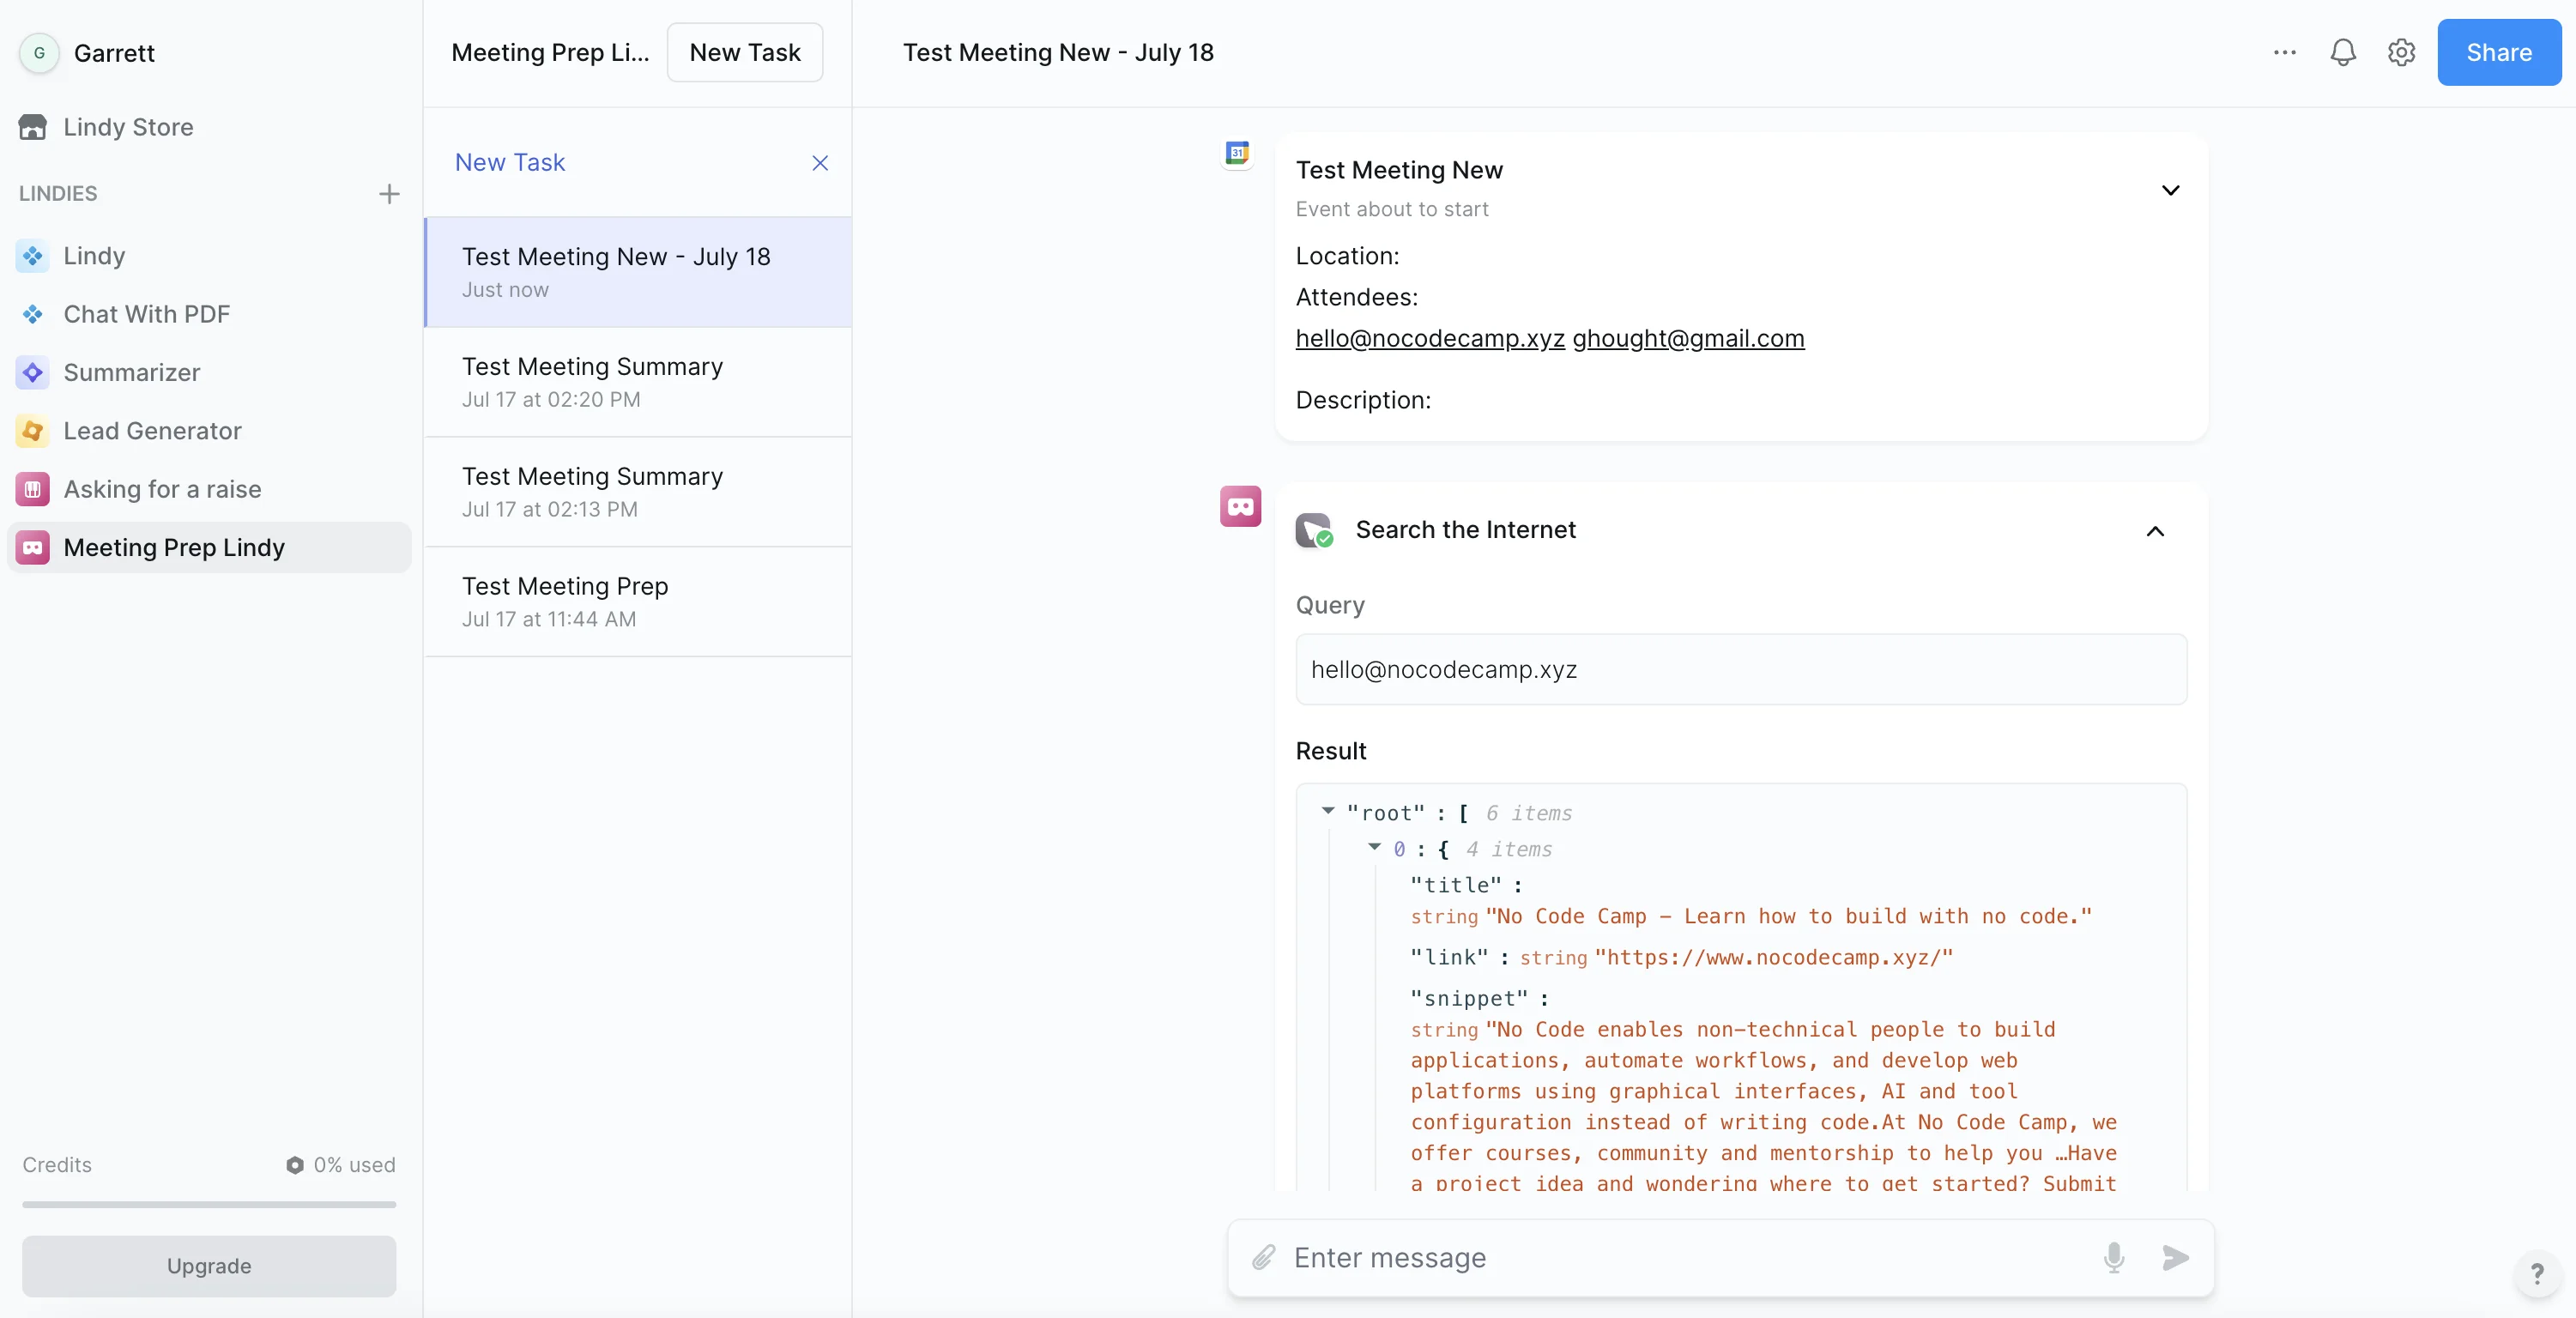Select the Summarizer Lindy in sidebar
The width and height of the screenshot is (2576, 1318).
pos(131,372)
